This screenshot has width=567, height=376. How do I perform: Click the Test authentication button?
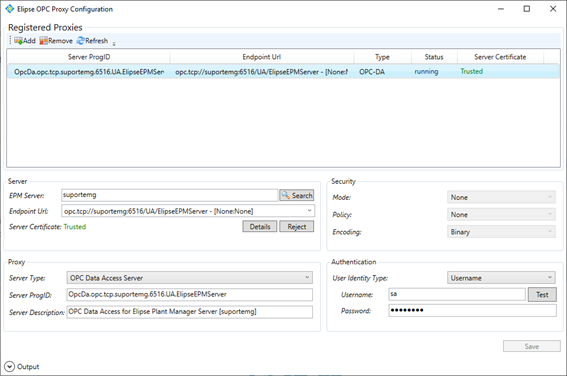[x=542, y=295]
